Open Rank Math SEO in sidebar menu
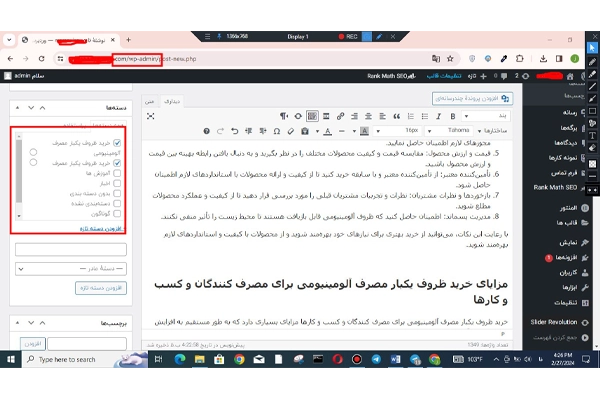The width and height of the screenshot is (600, 400). [555, 187]
